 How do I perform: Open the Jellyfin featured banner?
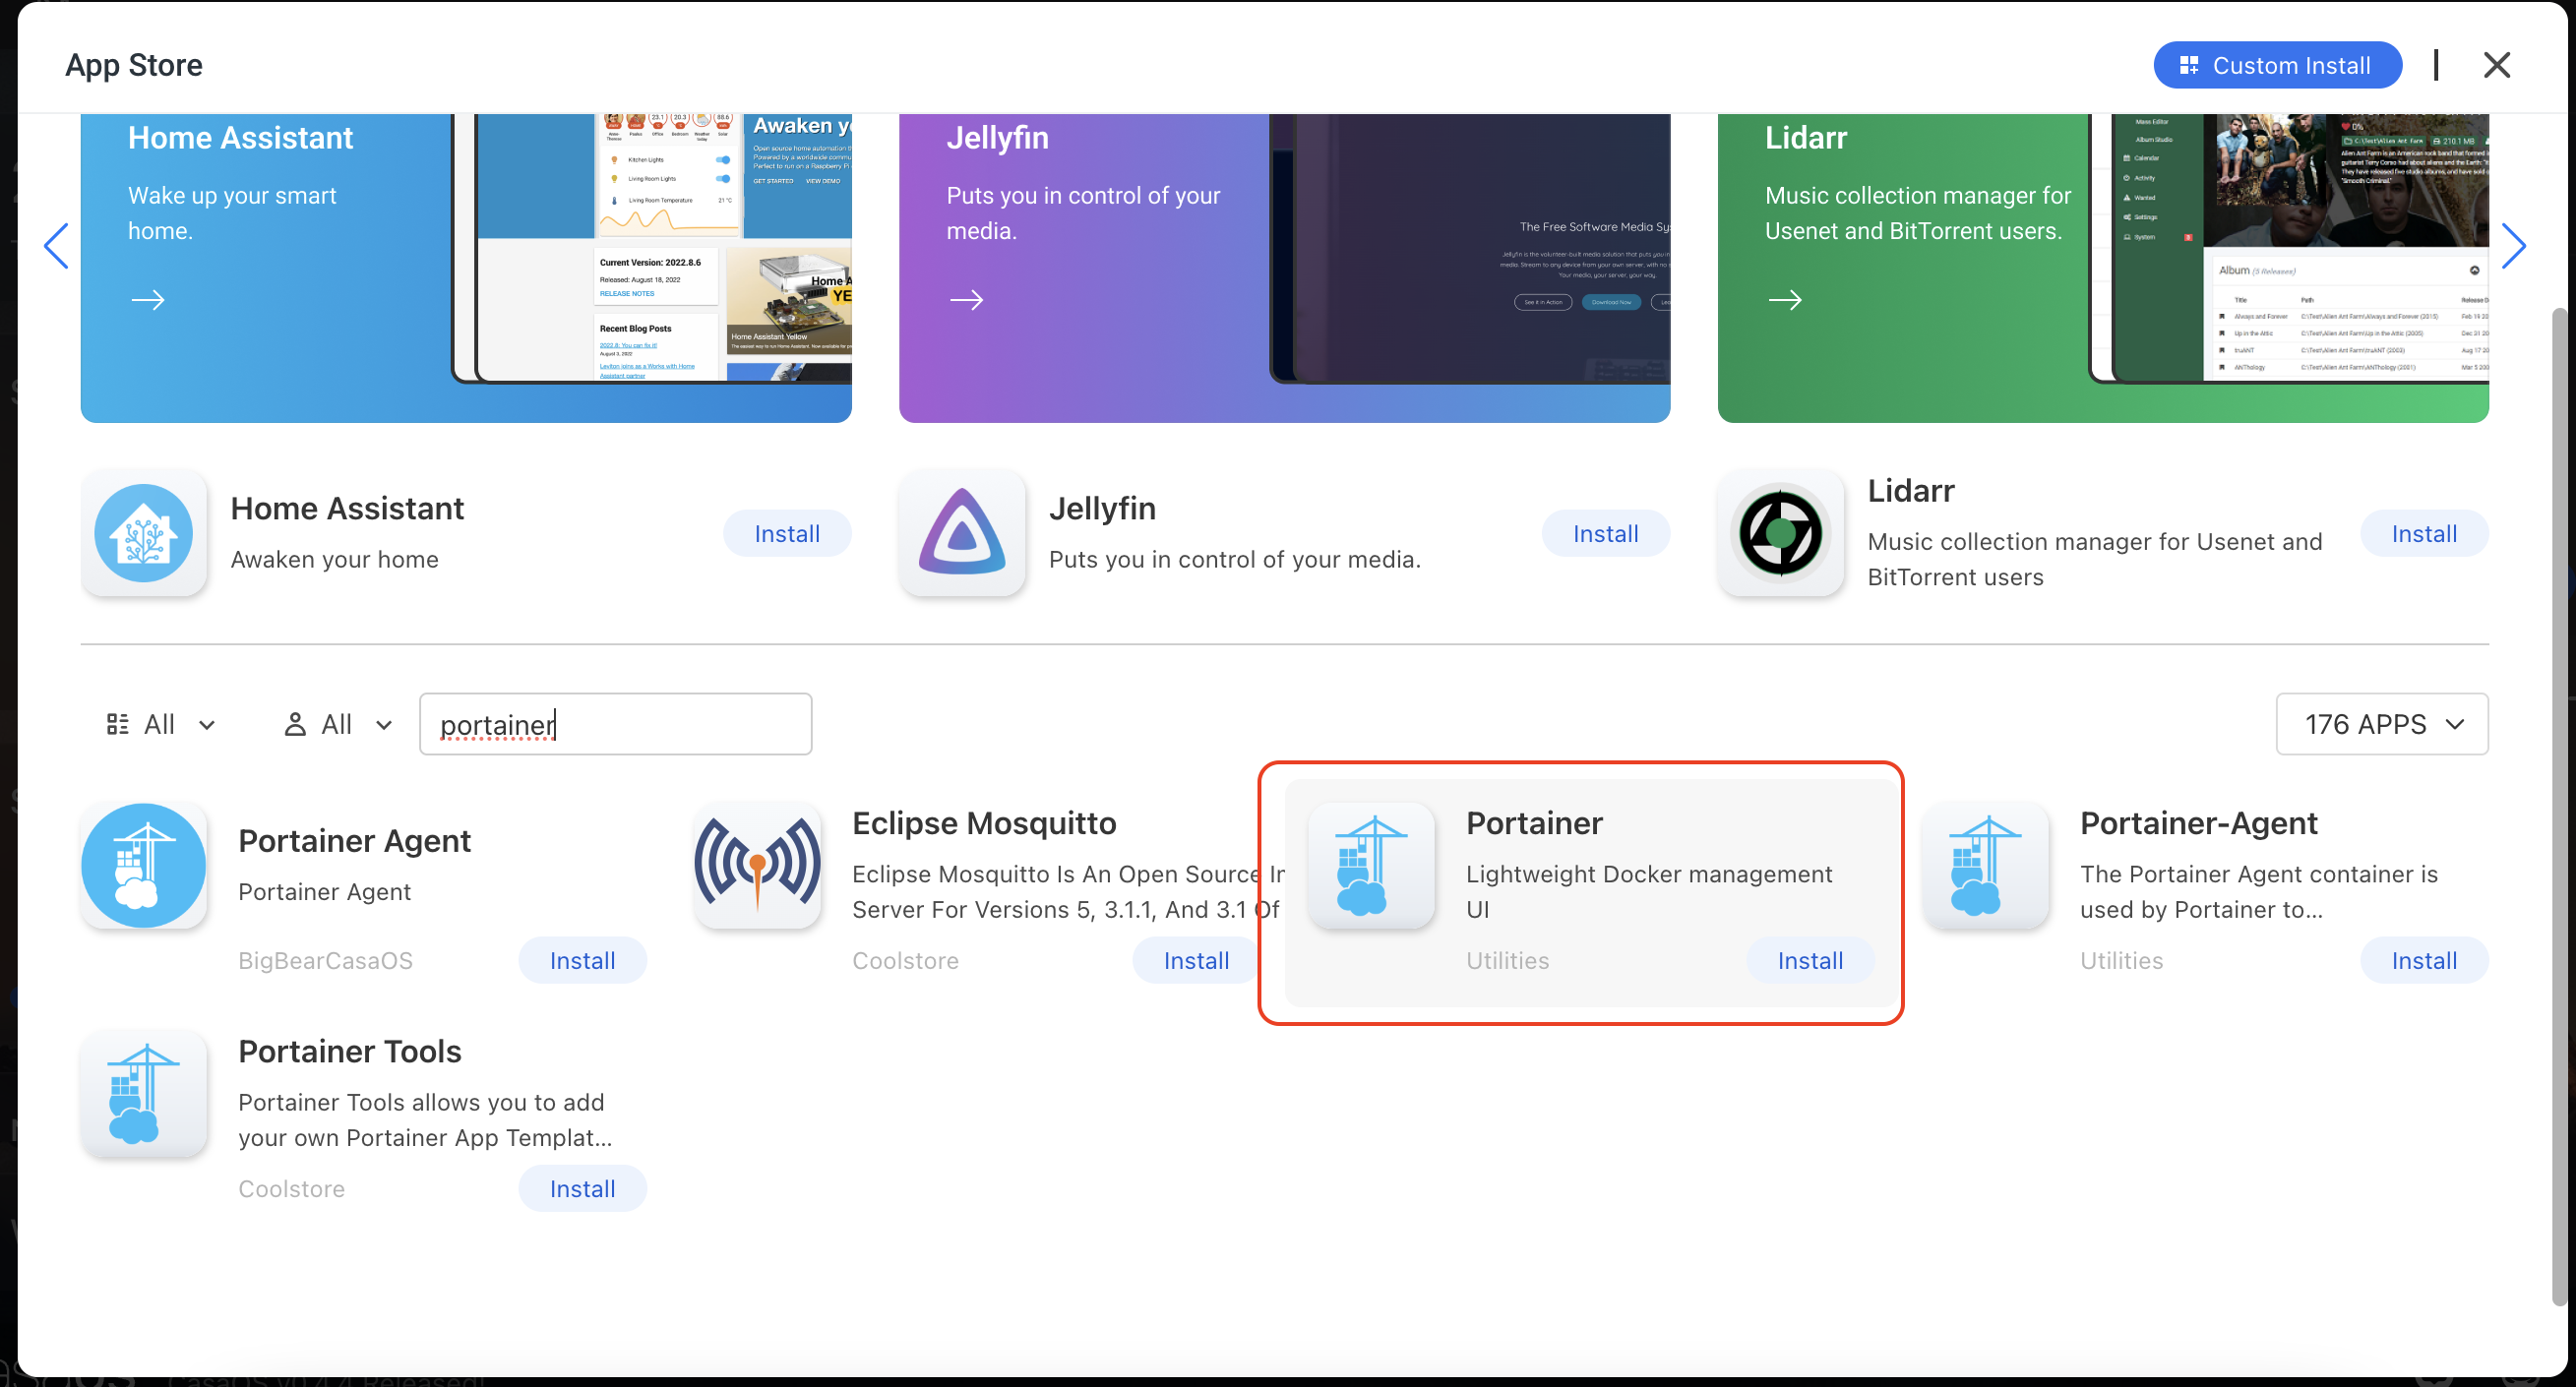(x=1284, y=268)
